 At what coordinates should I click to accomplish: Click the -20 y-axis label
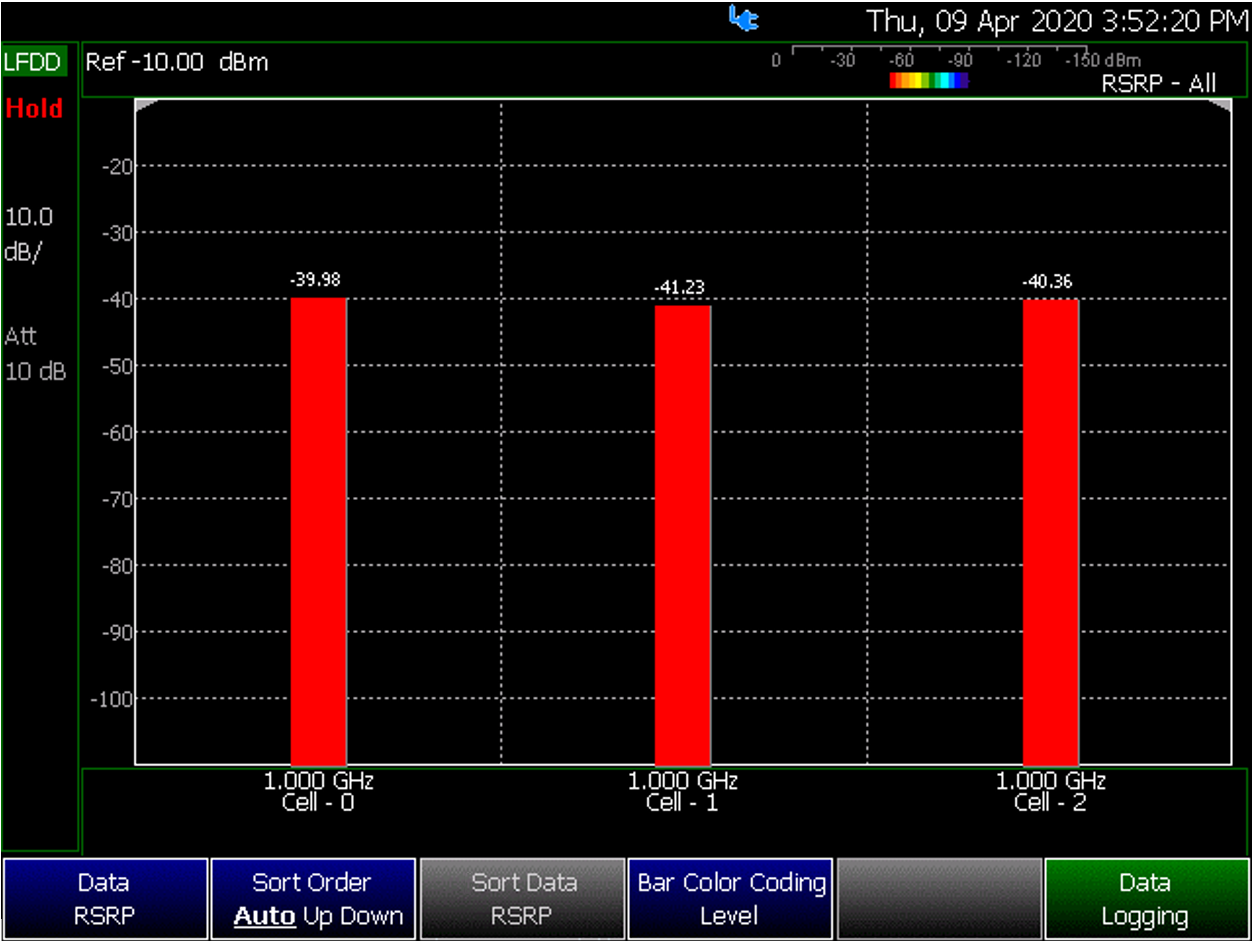(x=118, y=166)
